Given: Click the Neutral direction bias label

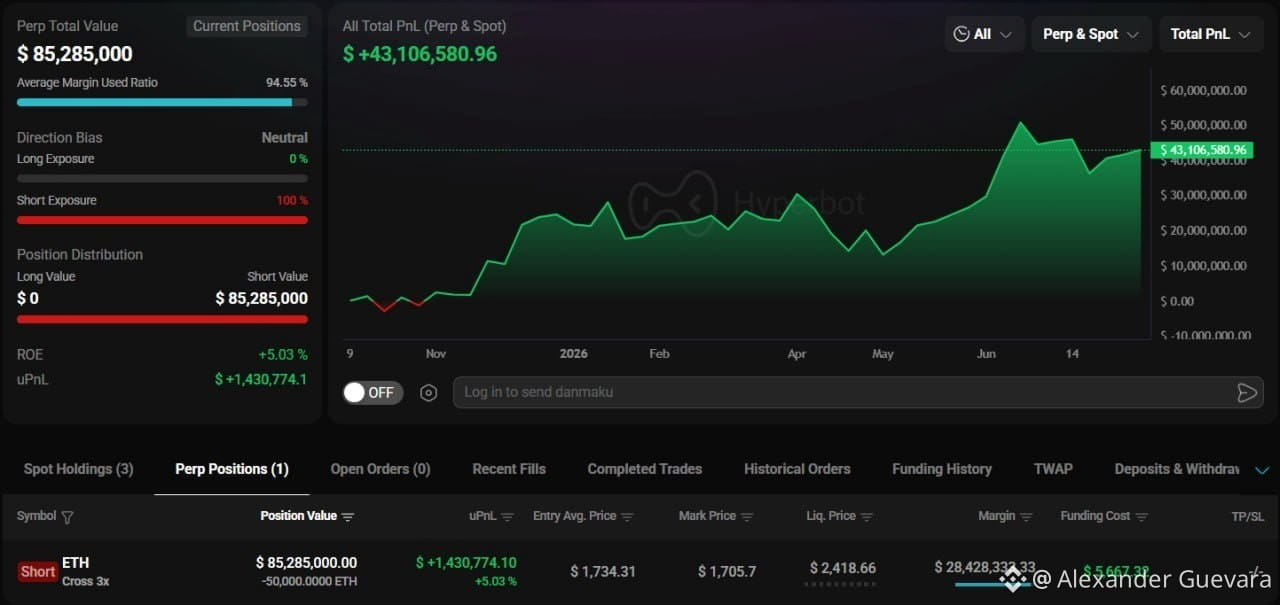Looking at the screenshot, I should (x=285, y=138).
